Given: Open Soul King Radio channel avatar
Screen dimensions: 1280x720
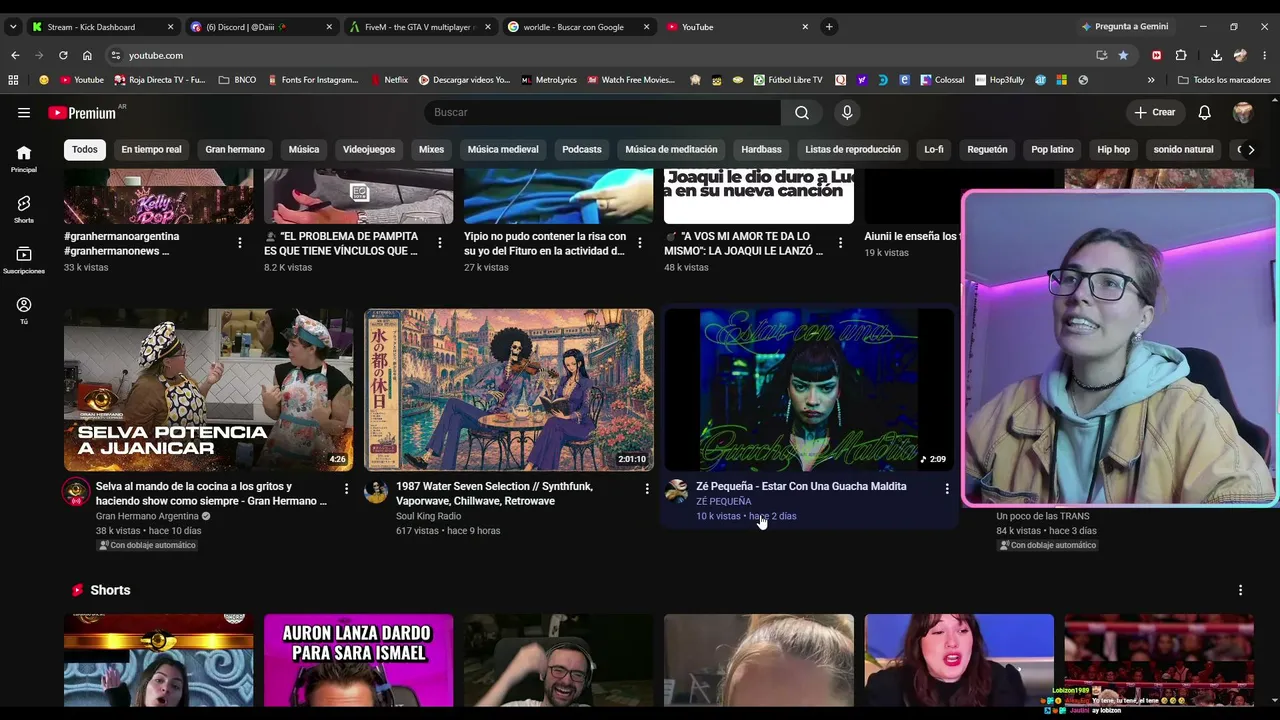Looking at the screenshot, I should (x=376, y=491).
